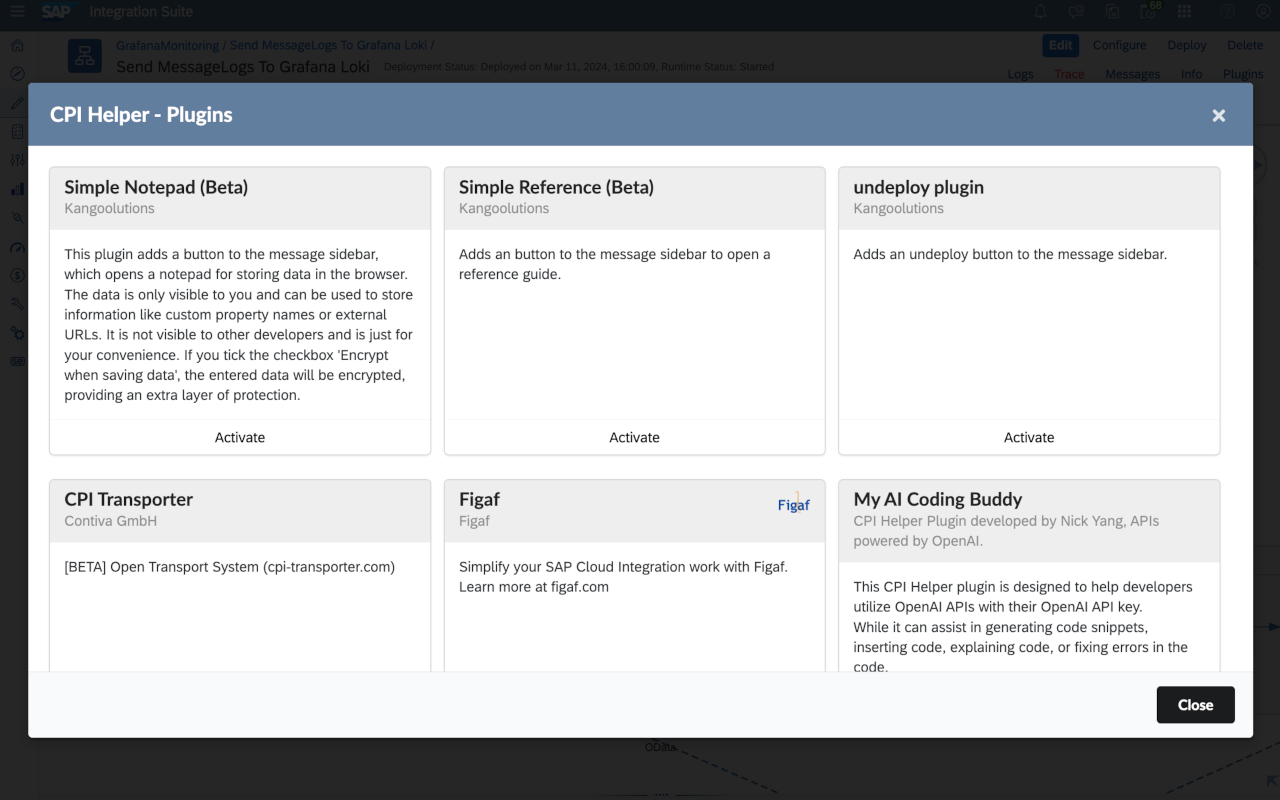This screenshot has height=800, width=1280.
Task: Go to Home in left sidebar
Action: point(17,46)
